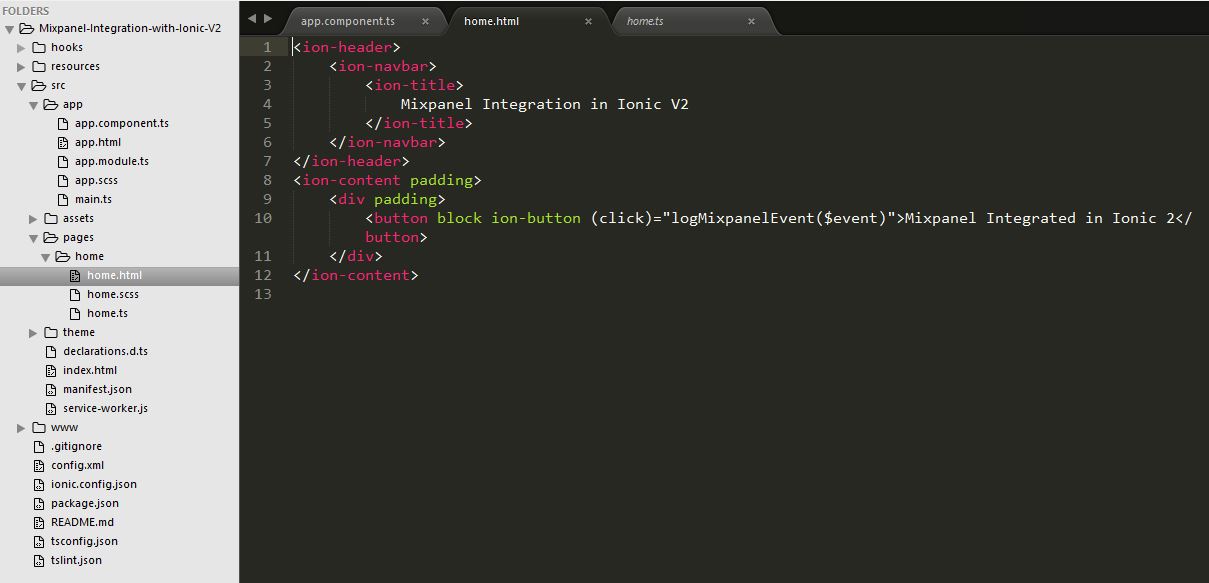Close the home.ts tab
The width and height of the screenshot is (1209, 583).
pos(751,20)
